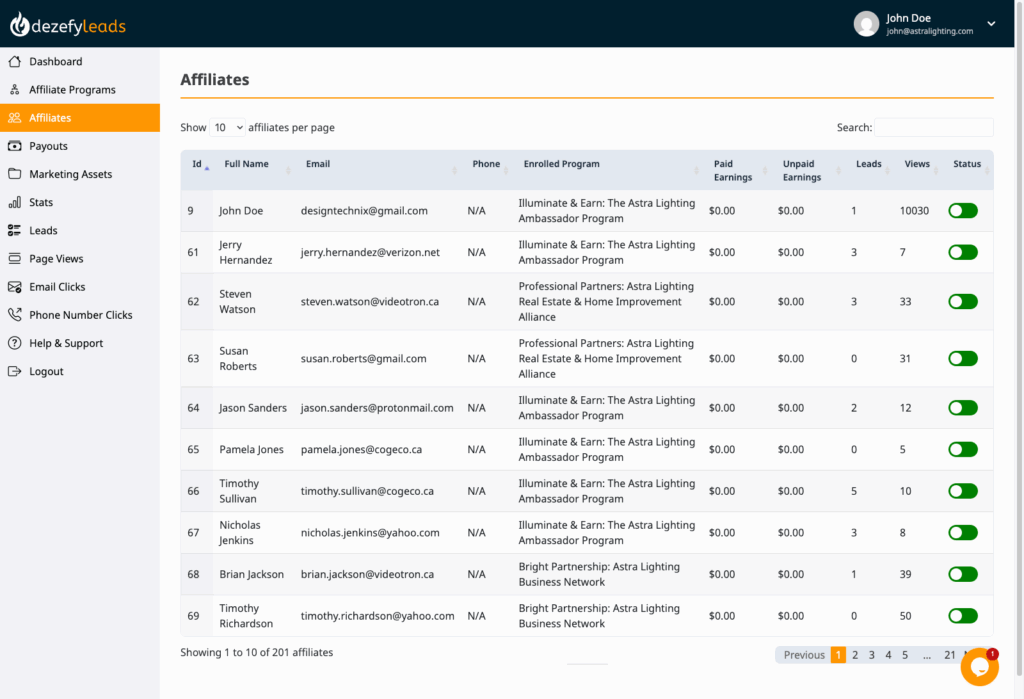1024x699 pixels.
Task: Click email steven.watson@videotron.ca
Action: point(370,302)
